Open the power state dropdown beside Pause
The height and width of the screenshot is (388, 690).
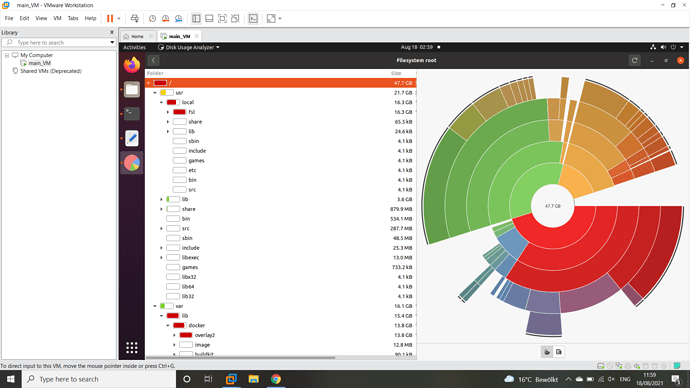pos(119,18)
